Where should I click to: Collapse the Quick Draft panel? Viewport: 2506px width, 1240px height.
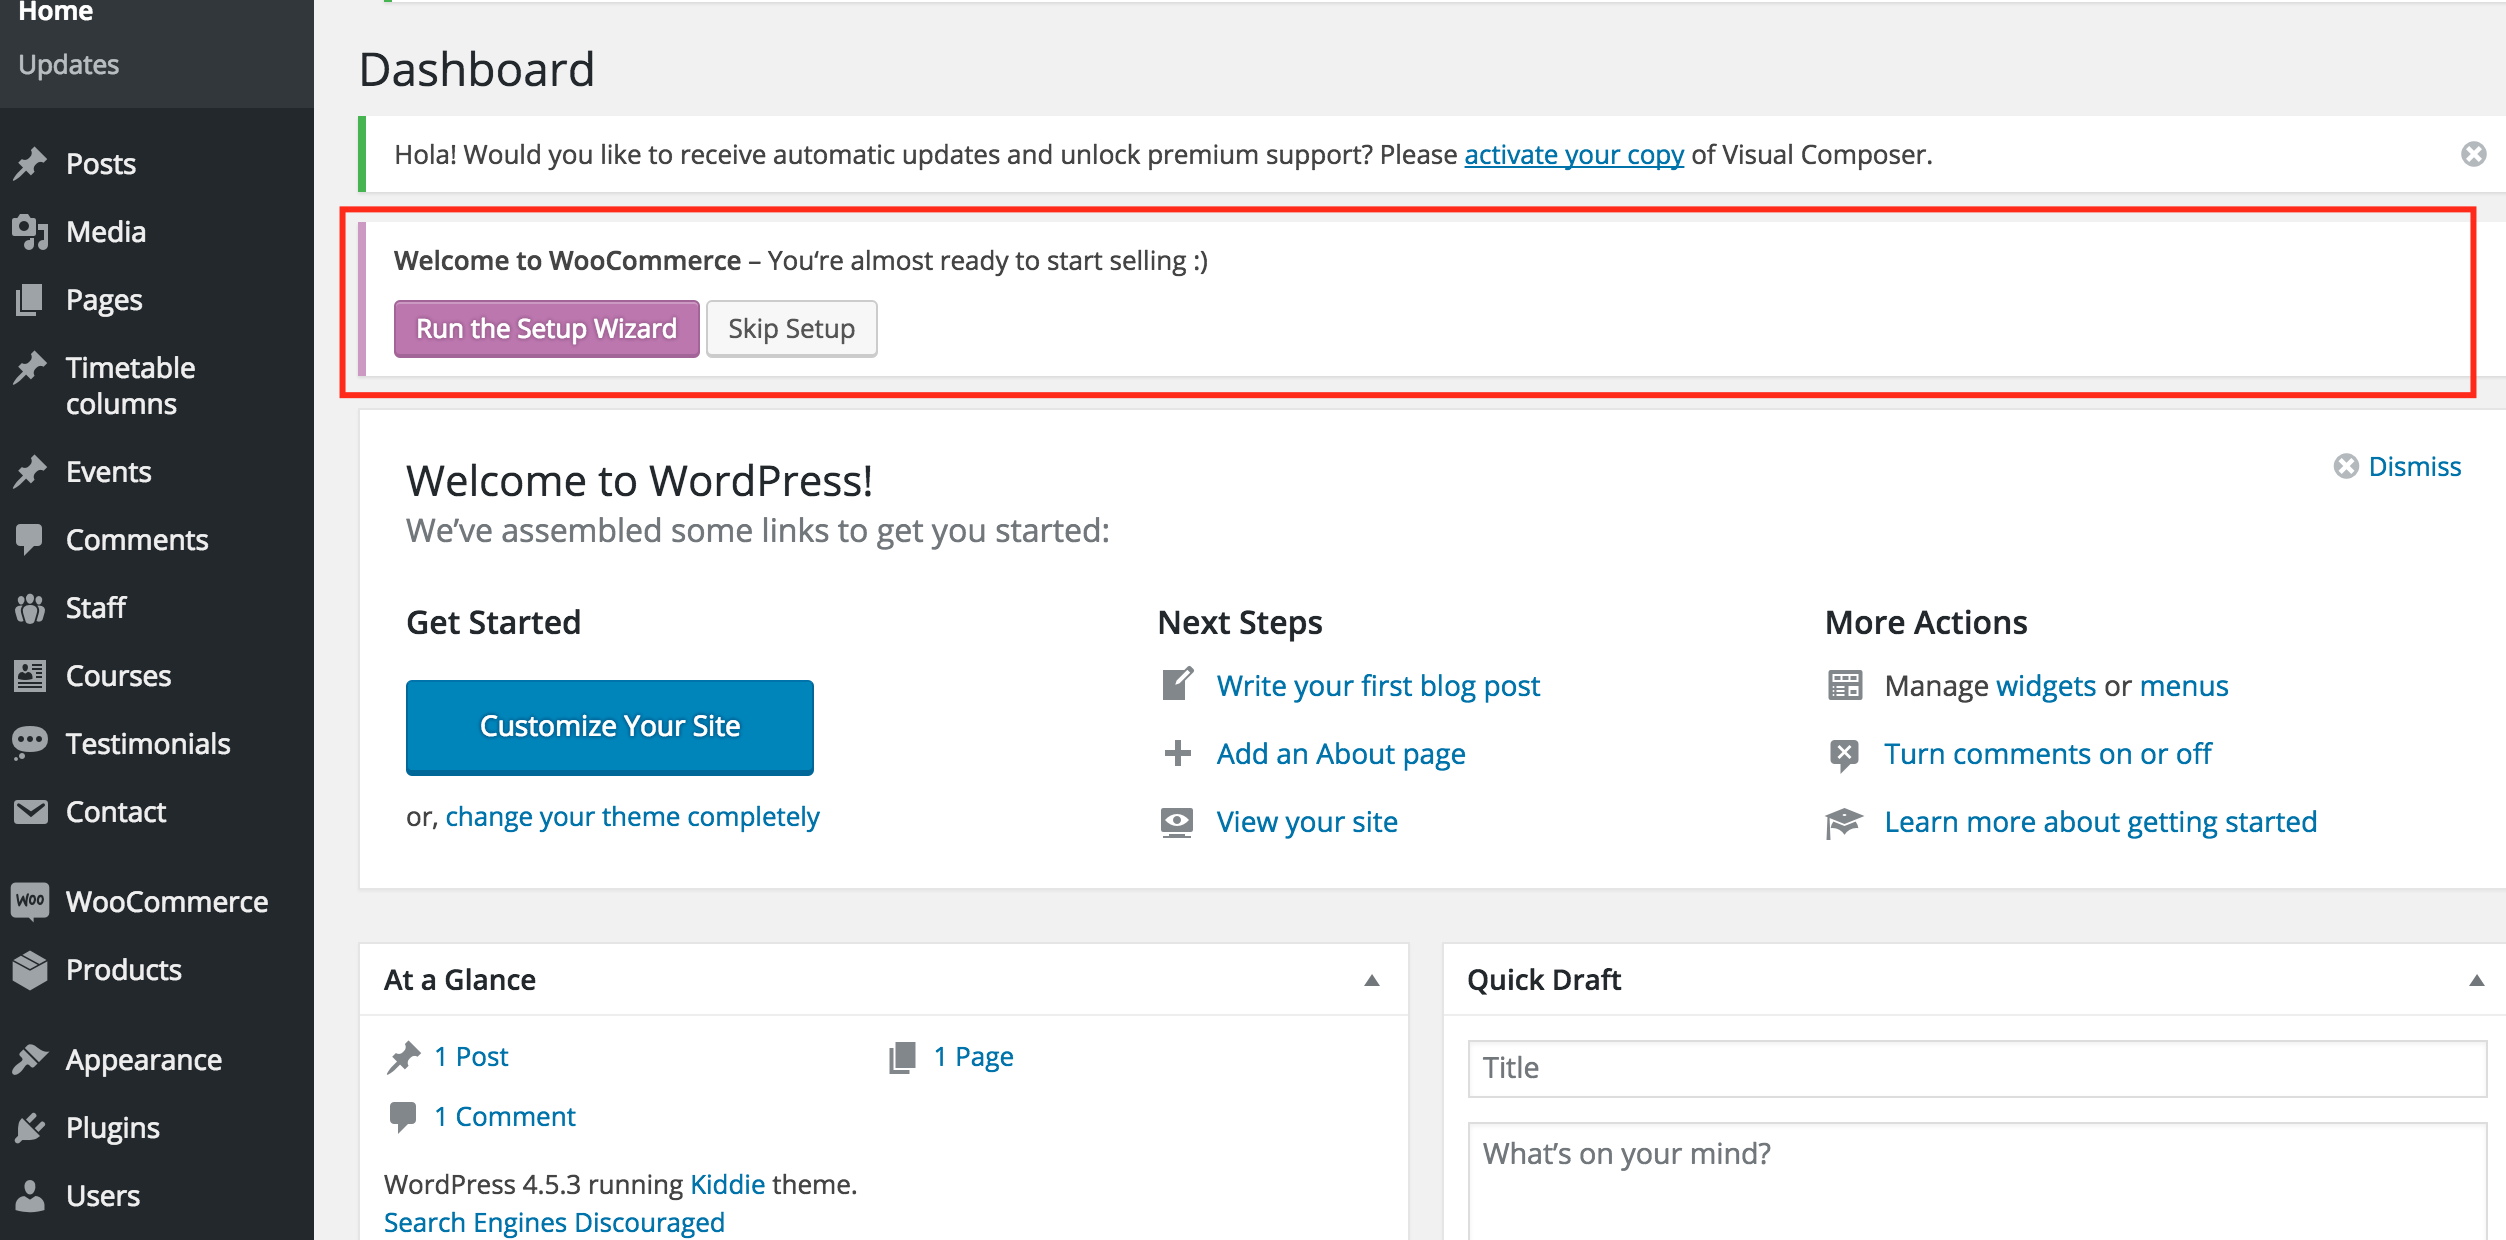pos(2477,981)
